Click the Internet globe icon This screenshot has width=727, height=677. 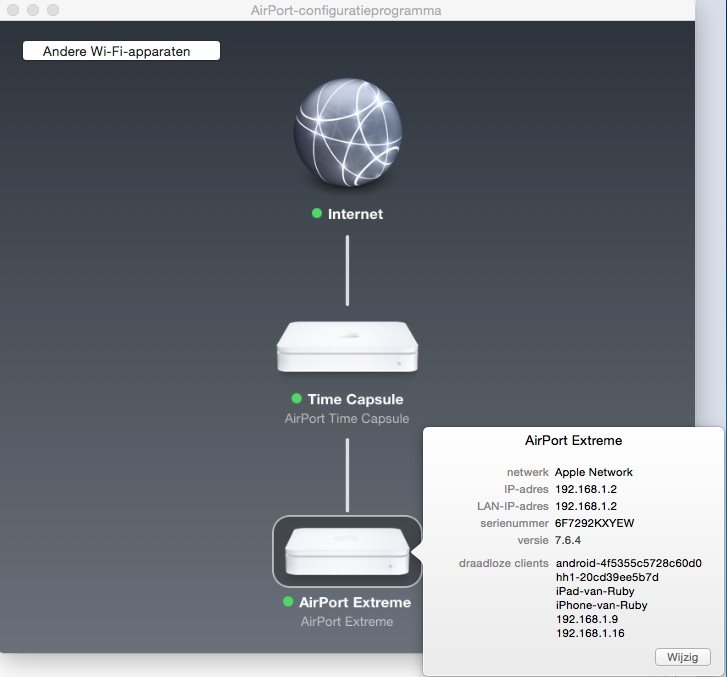pyautogui.click(x=347, y=131)
